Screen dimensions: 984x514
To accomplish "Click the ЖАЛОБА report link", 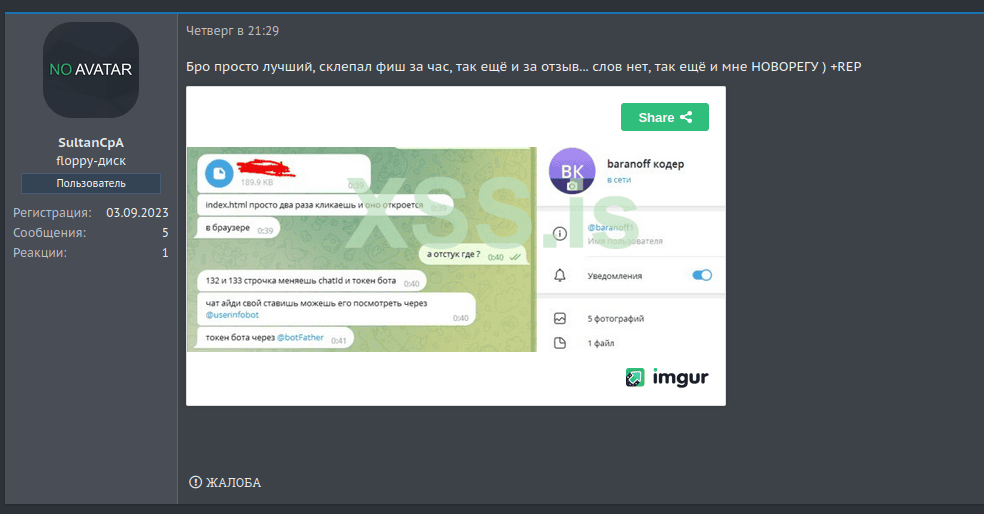I will tap(233, 483).
